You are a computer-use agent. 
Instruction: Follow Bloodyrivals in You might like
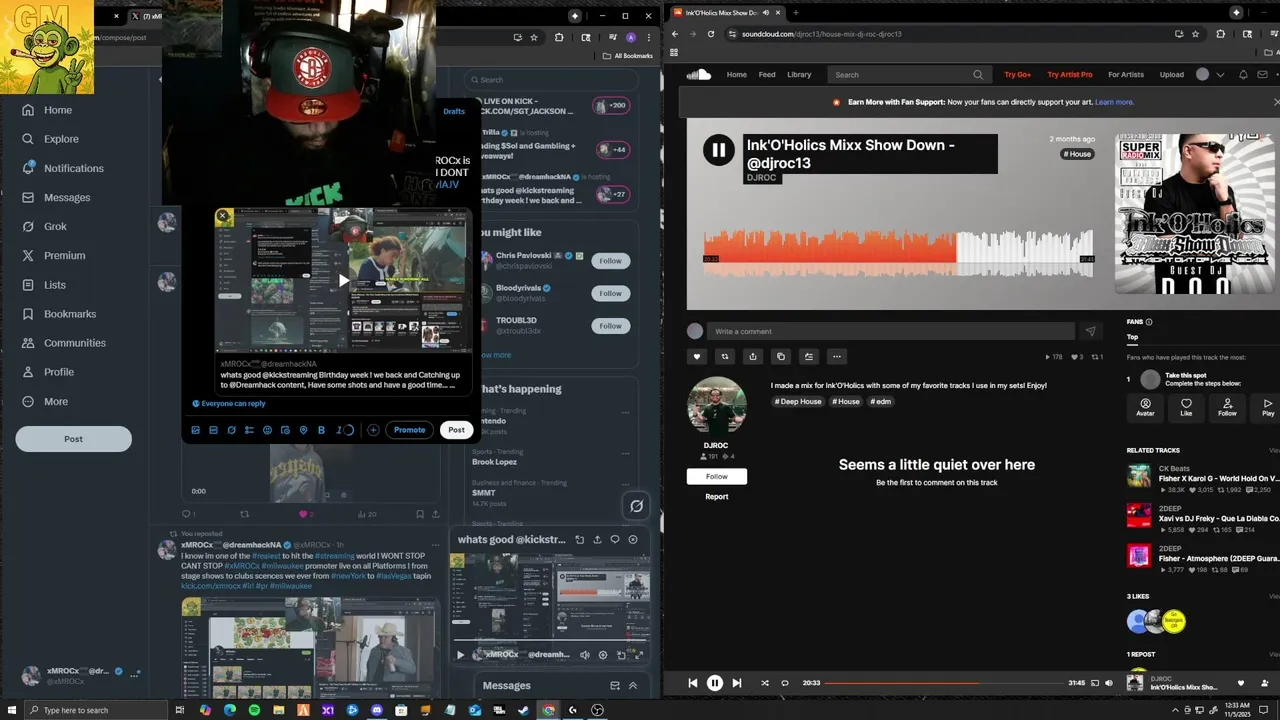610,293
